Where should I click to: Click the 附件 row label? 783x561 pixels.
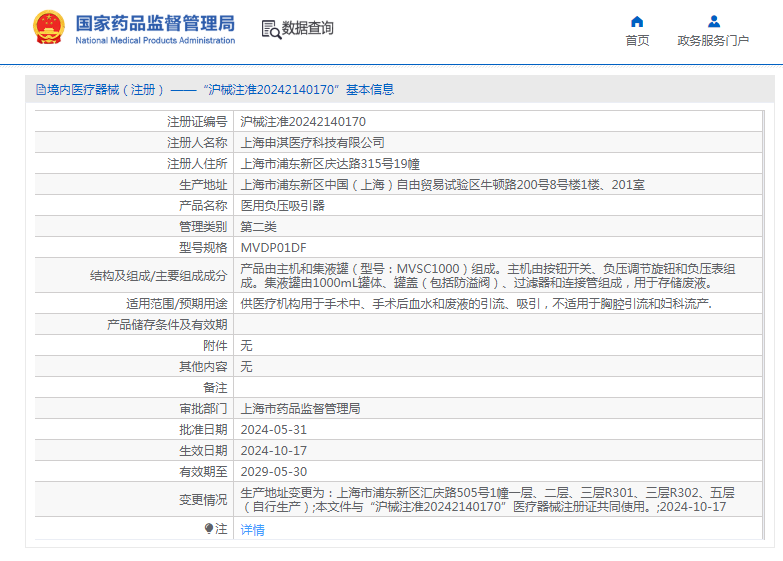pyautogui.click(x=215, y=346)
